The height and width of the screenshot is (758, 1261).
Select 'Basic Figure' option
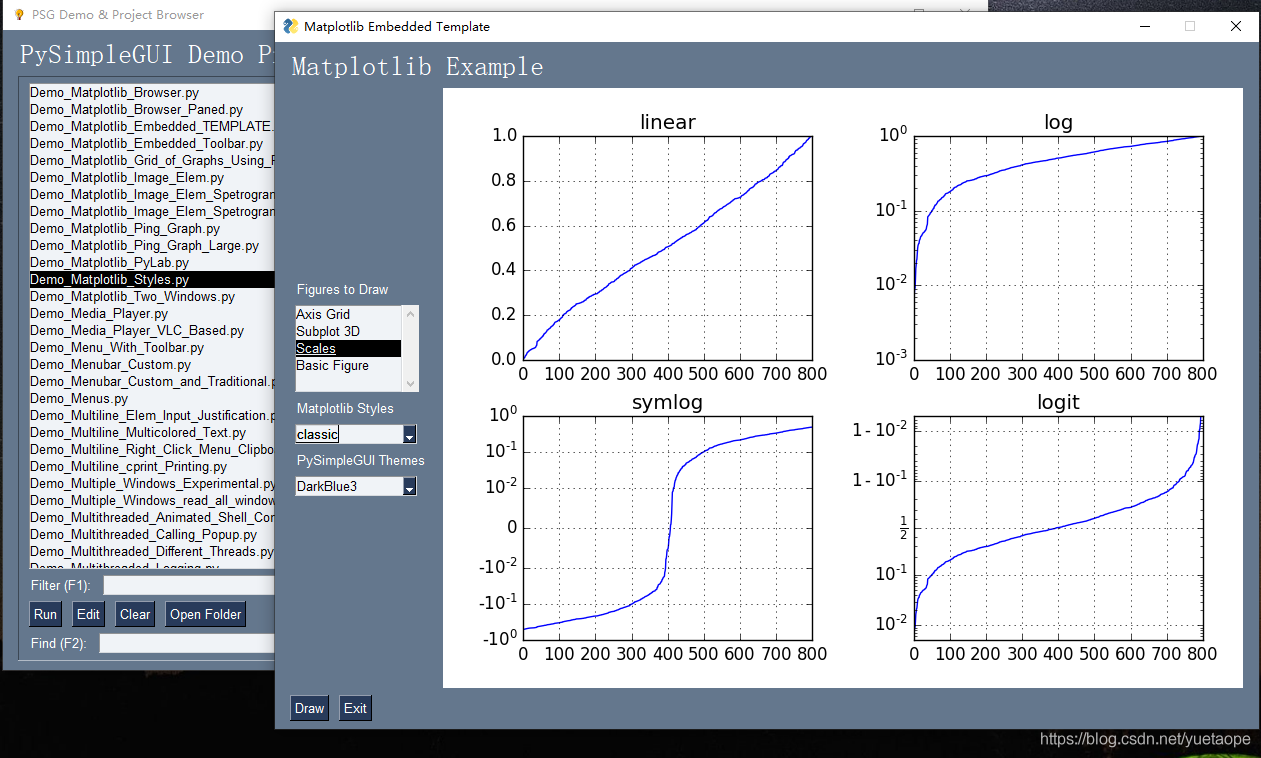pyautogui.click(x=348, y=365)
